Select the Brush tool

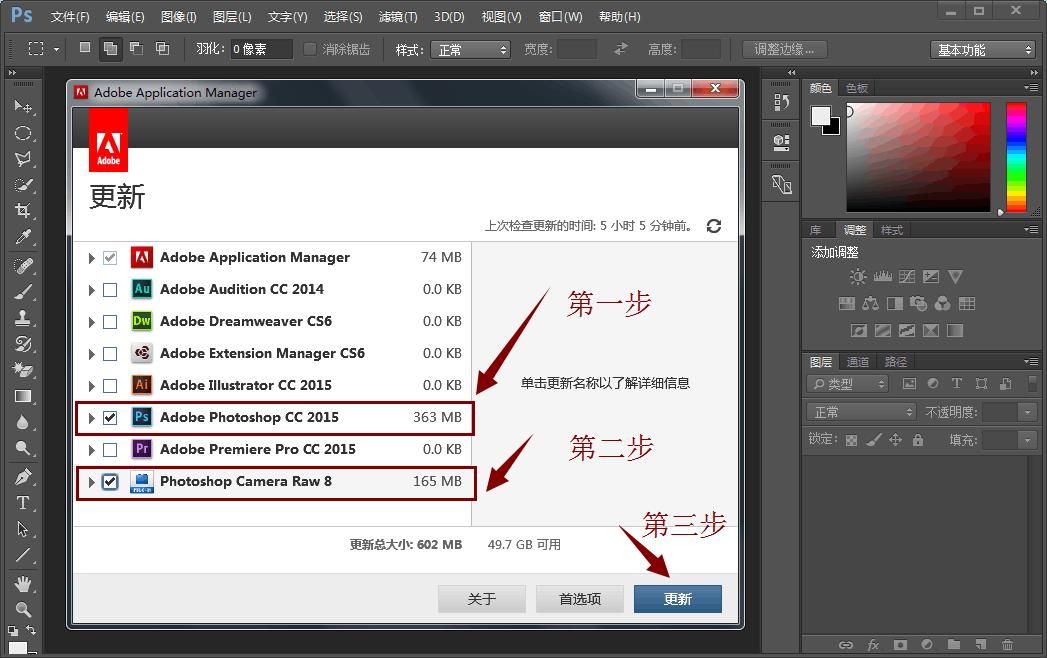pyautogui.click(x=23, y=292)
